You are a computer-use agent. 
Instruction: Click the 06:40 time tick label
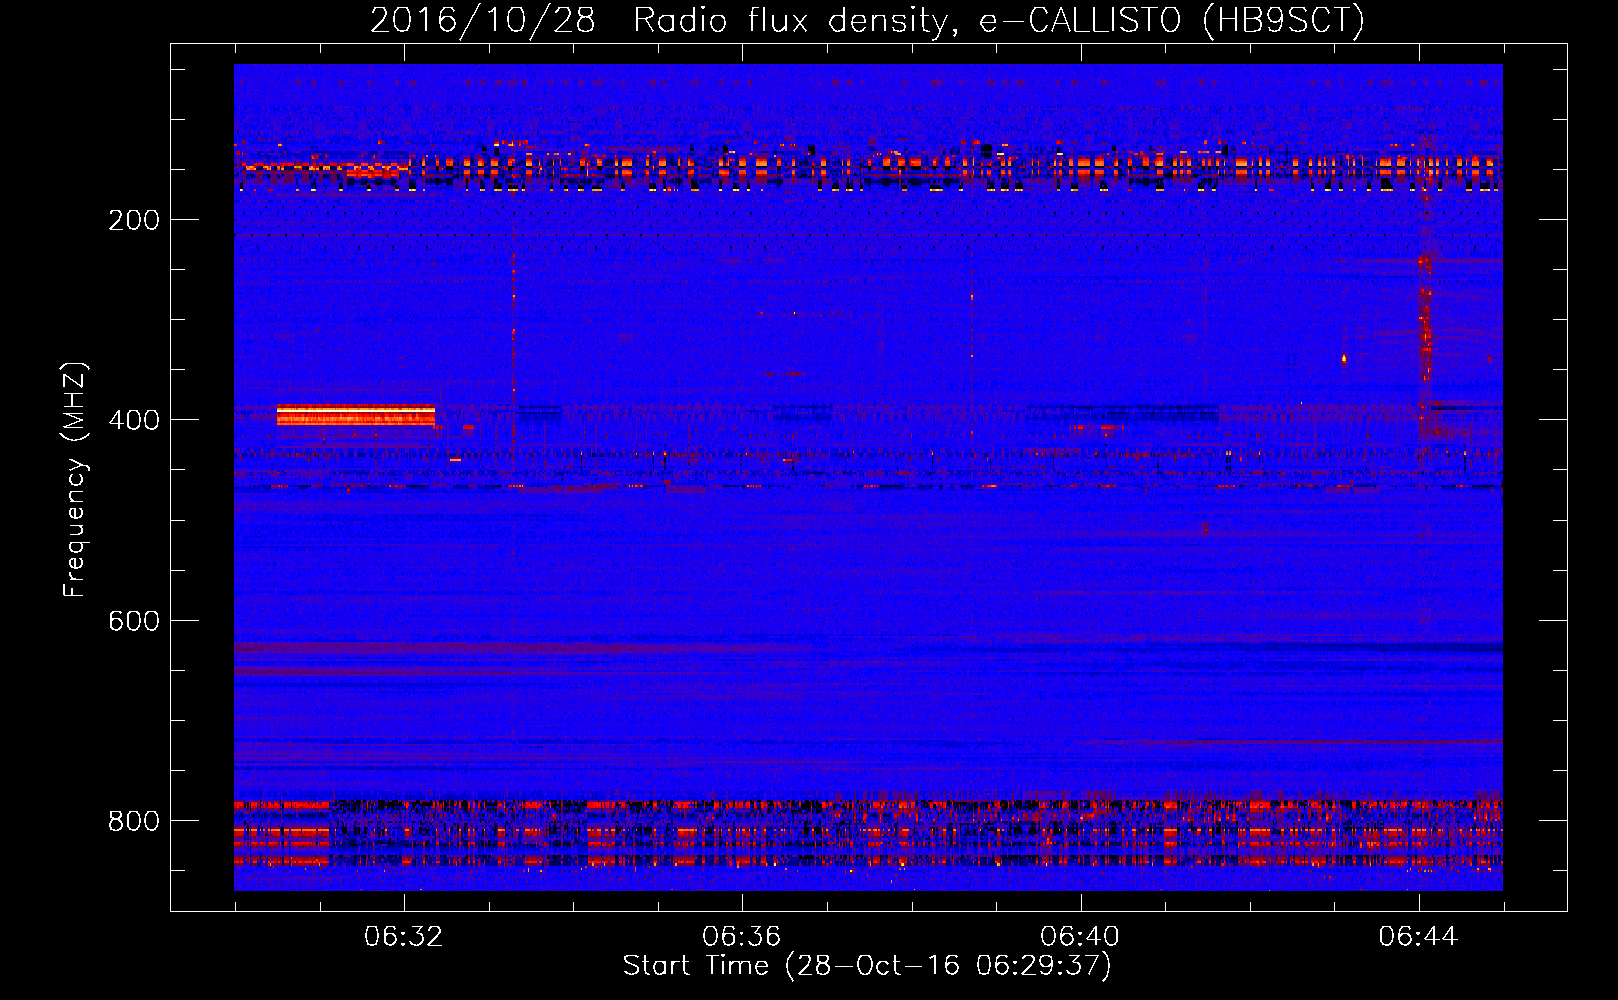(1079, 936)
